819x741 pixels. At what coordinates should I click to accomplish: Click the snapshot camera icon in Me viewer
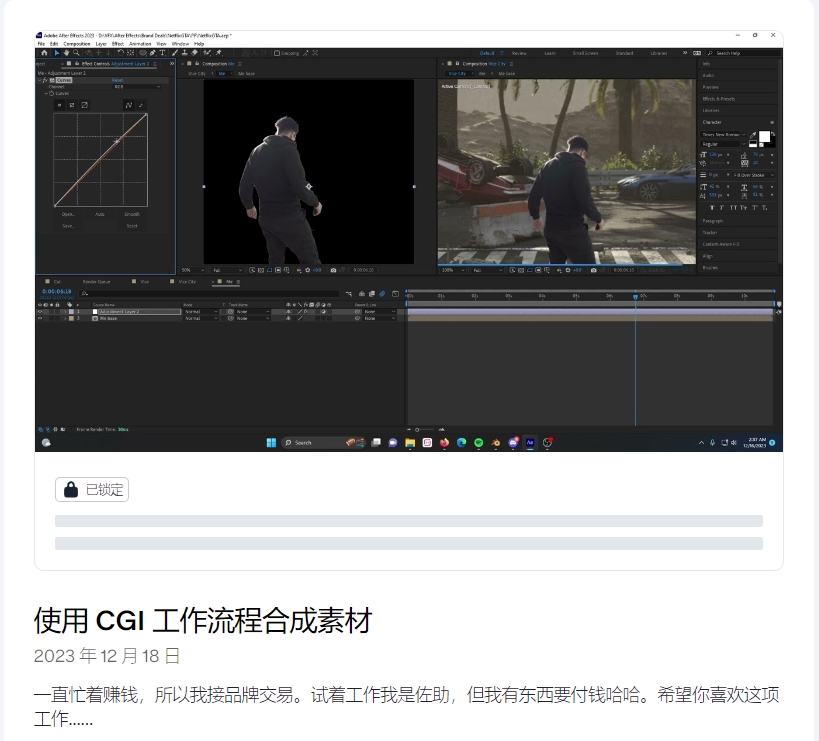point(333,270)
